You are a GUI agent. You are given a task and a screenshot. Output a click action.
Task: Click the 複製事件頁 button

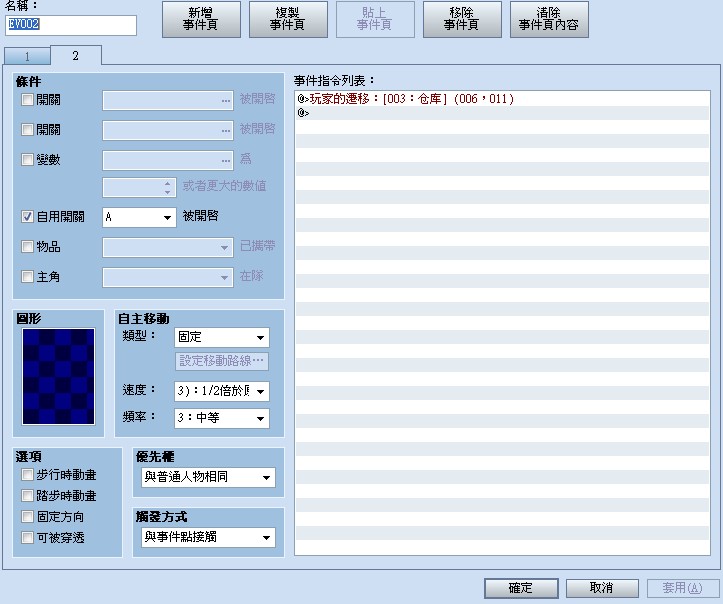pos(288,19)
